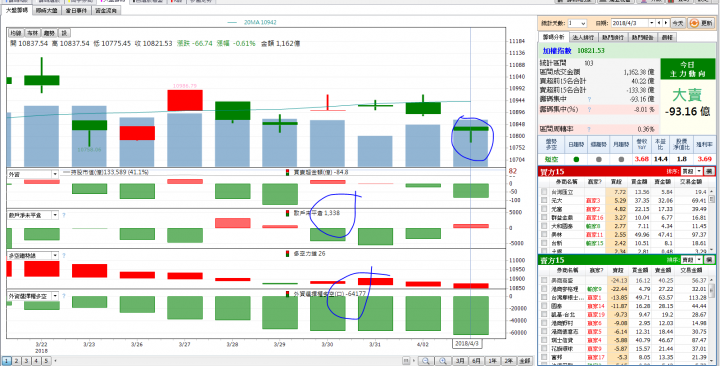This screenshot has height=366, width=720.
Task: Click help question mark beside 籌碼集中 億 row
Action: (589, 99)
